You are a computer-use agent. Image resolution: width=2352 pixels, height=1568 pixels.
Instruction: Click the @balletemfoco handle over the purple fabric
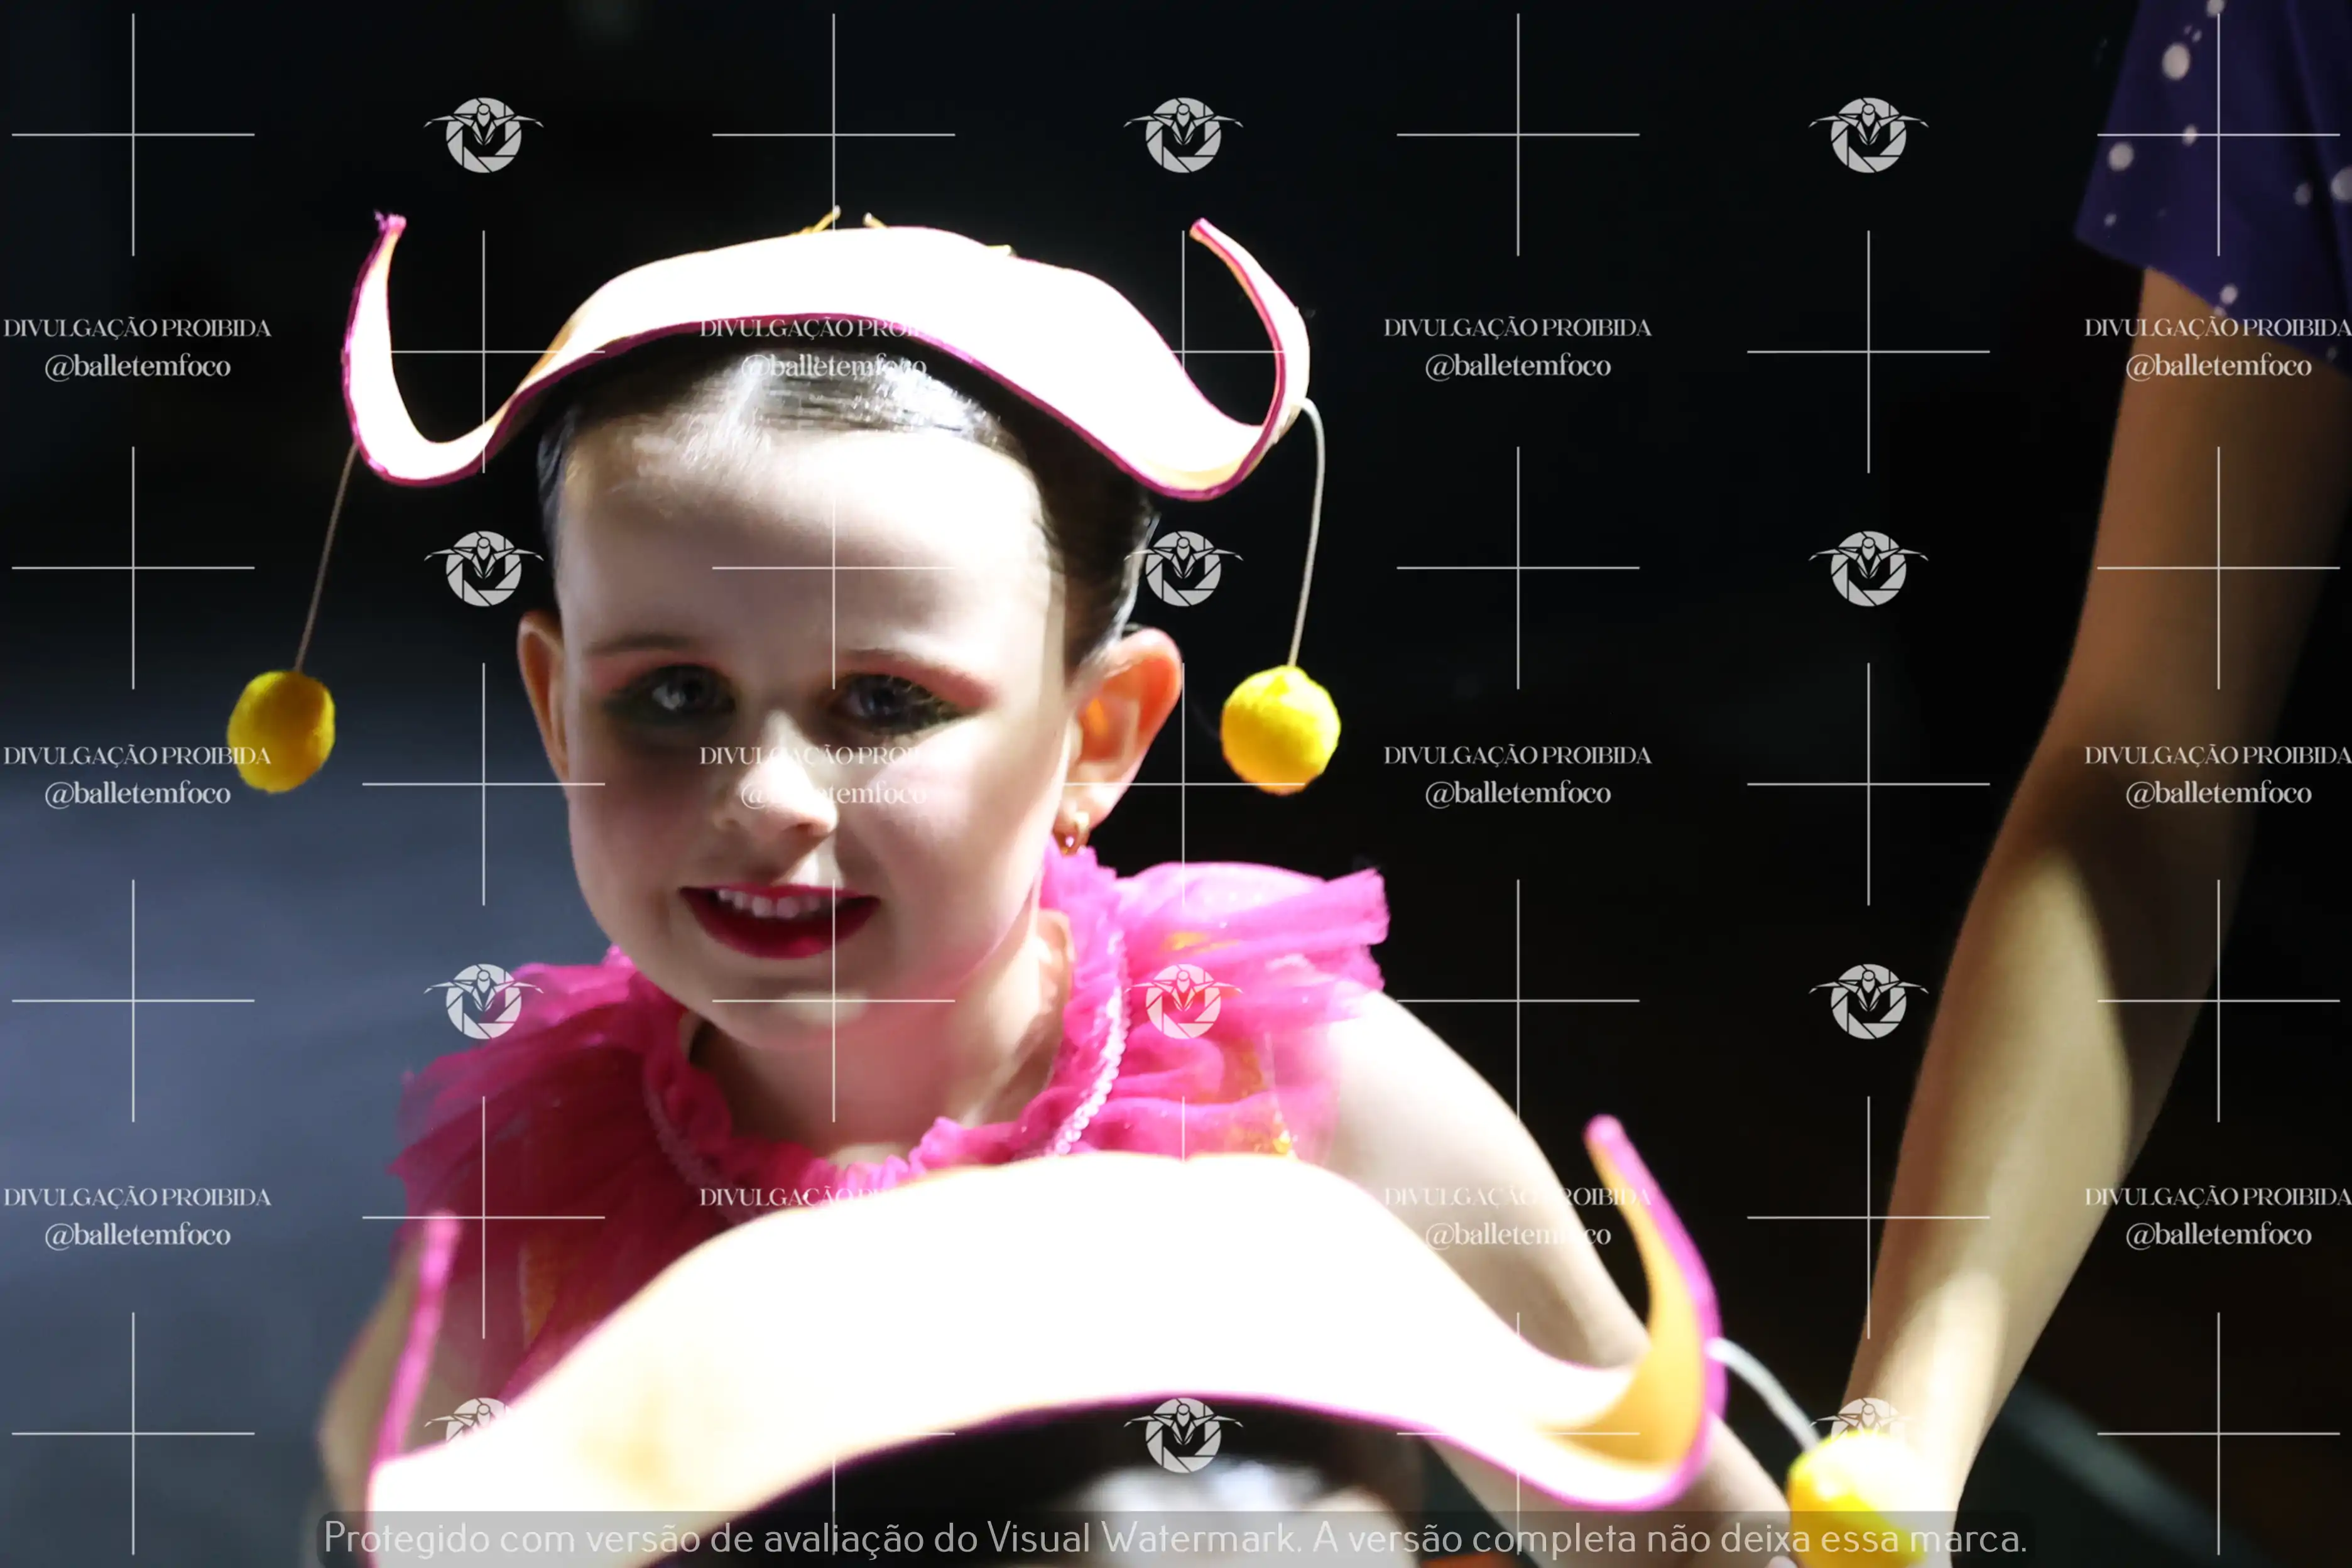click(2218, 366)
